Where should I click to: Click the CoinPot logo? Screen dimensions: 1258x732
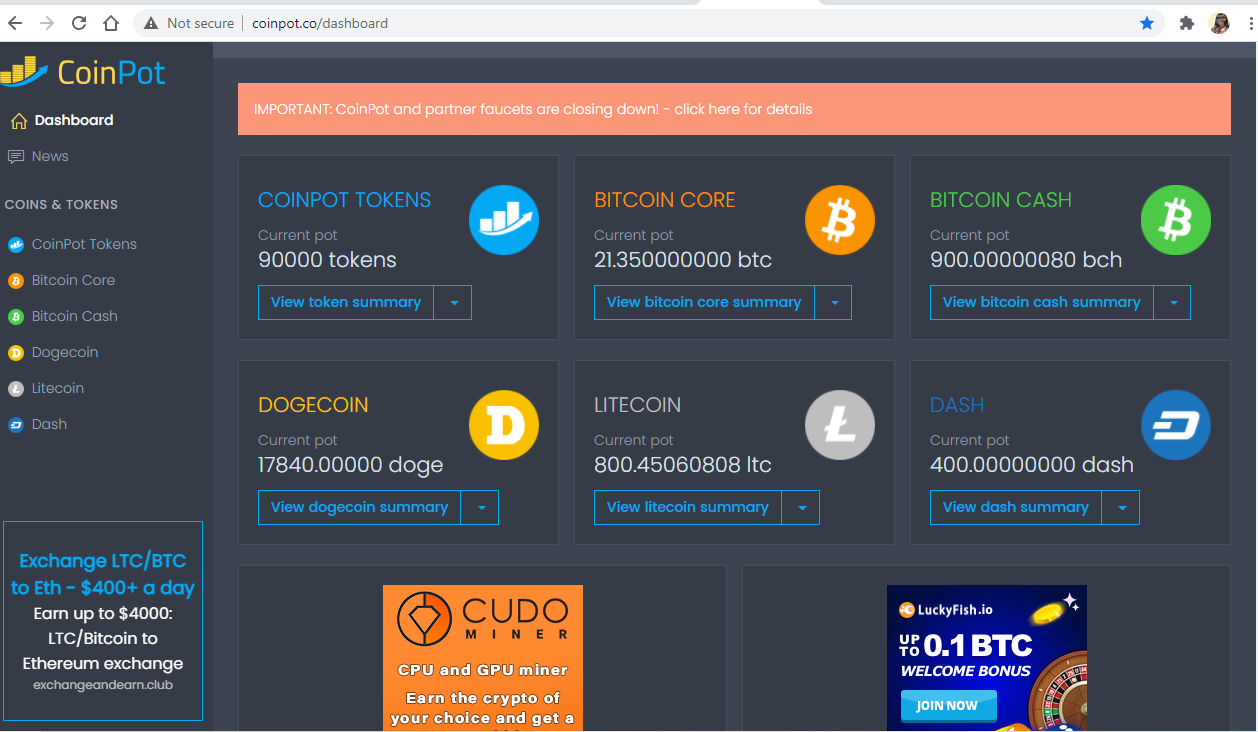tap(84, 72)
